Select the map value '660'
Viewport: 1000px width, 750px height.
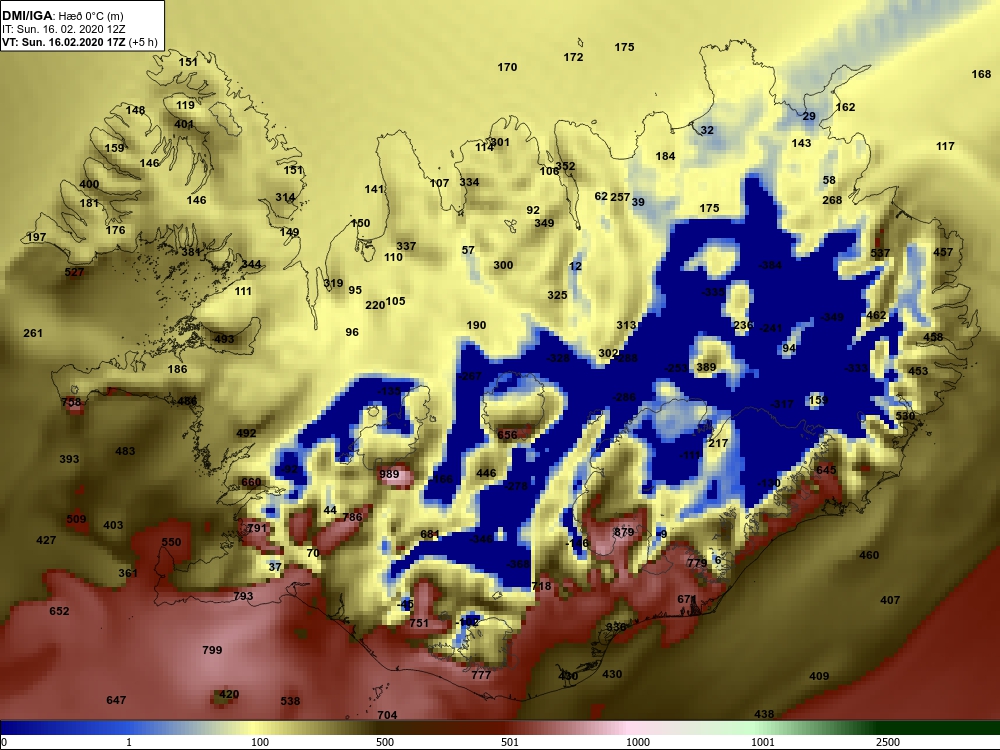[251, 482]
